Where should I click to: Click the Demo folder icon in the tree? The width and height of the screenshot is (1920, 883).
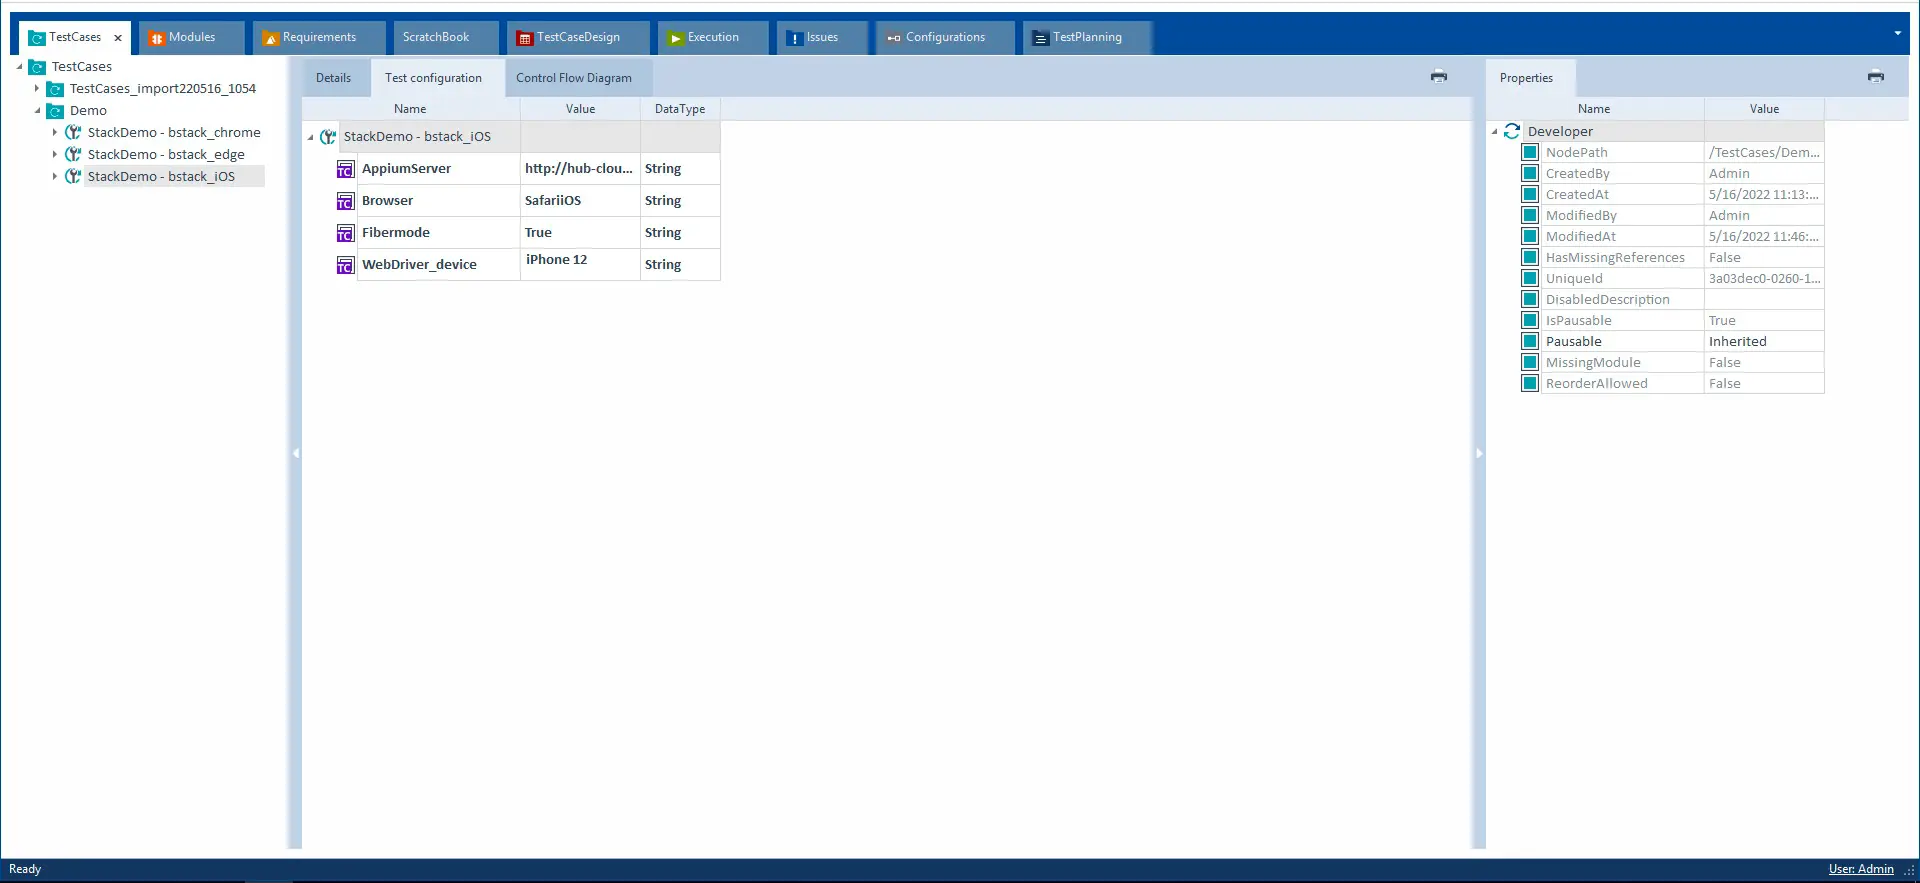[56, 111]
